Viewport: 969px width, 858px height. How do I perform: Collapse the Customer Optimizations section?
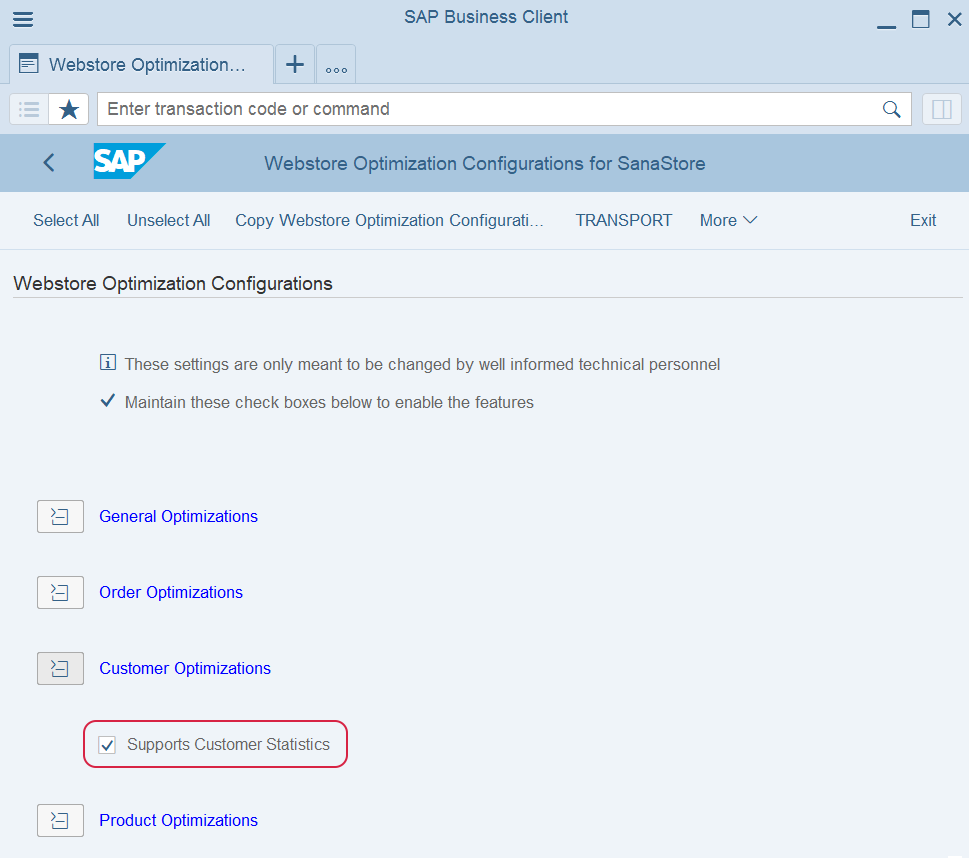point(60,668)
